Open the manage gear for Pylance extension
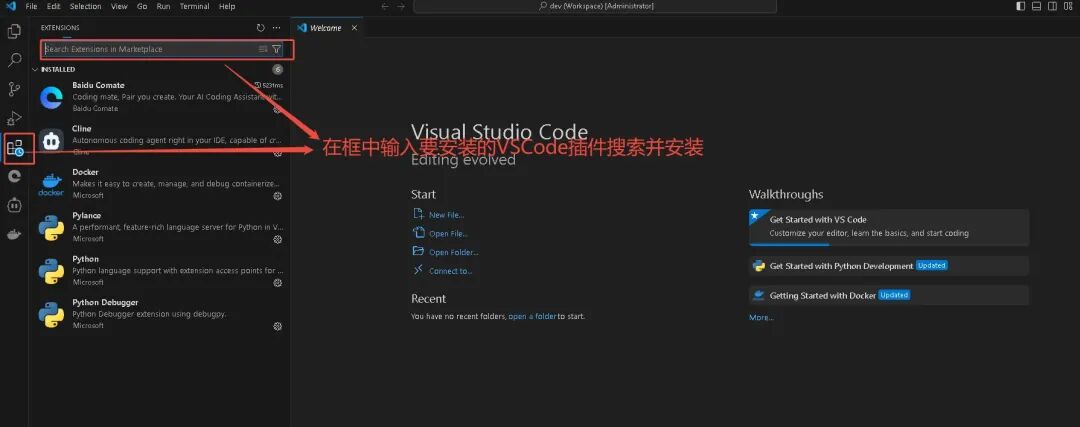Viewport: 1080px width, 427px height. point(278,239)
